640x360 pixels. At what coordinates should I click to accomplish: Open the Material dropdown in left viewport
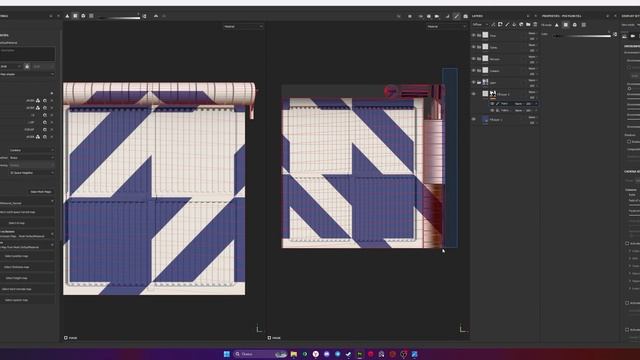[x=243, y=27]
